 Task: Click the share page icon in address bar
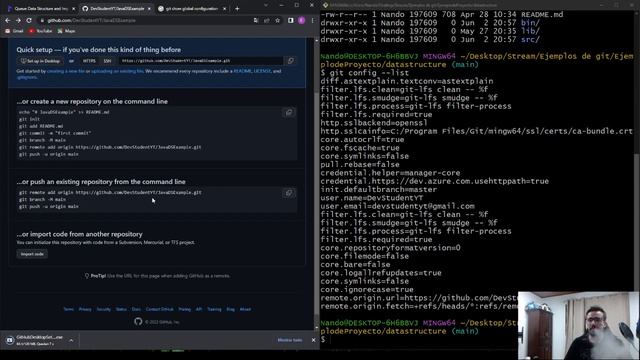(267, 20)
